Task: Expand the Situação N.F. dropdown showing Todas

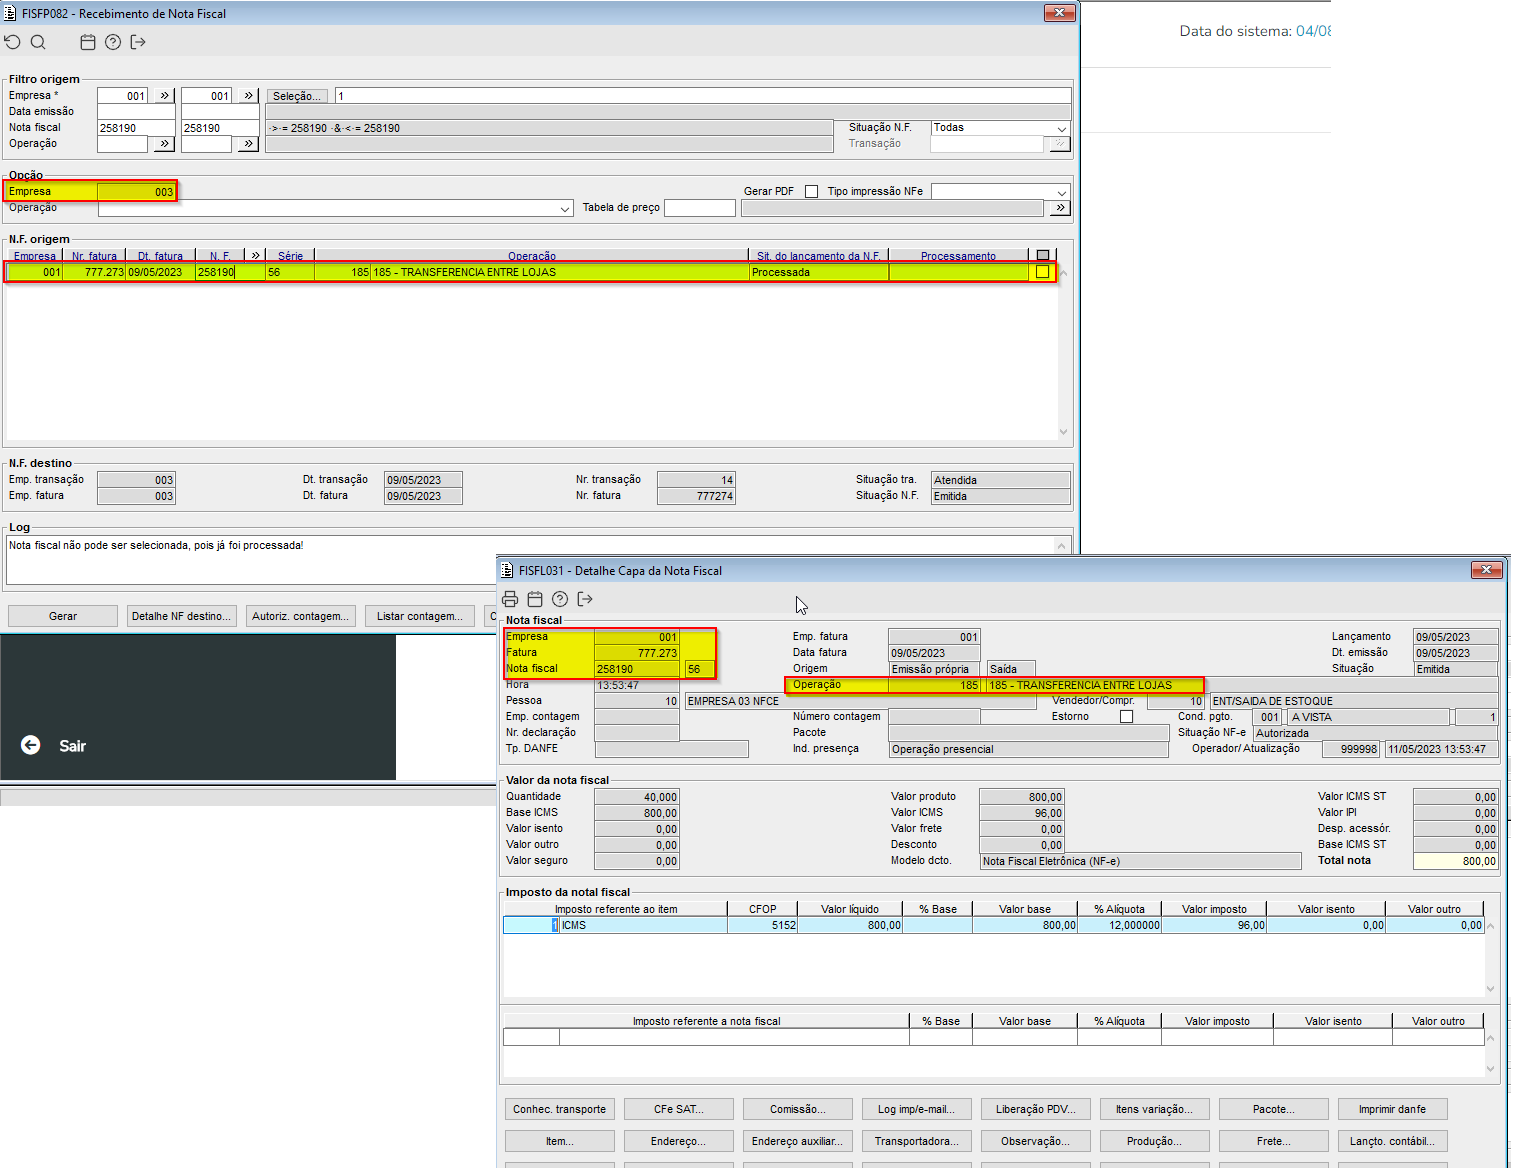Action: (x=1062, y=128)
